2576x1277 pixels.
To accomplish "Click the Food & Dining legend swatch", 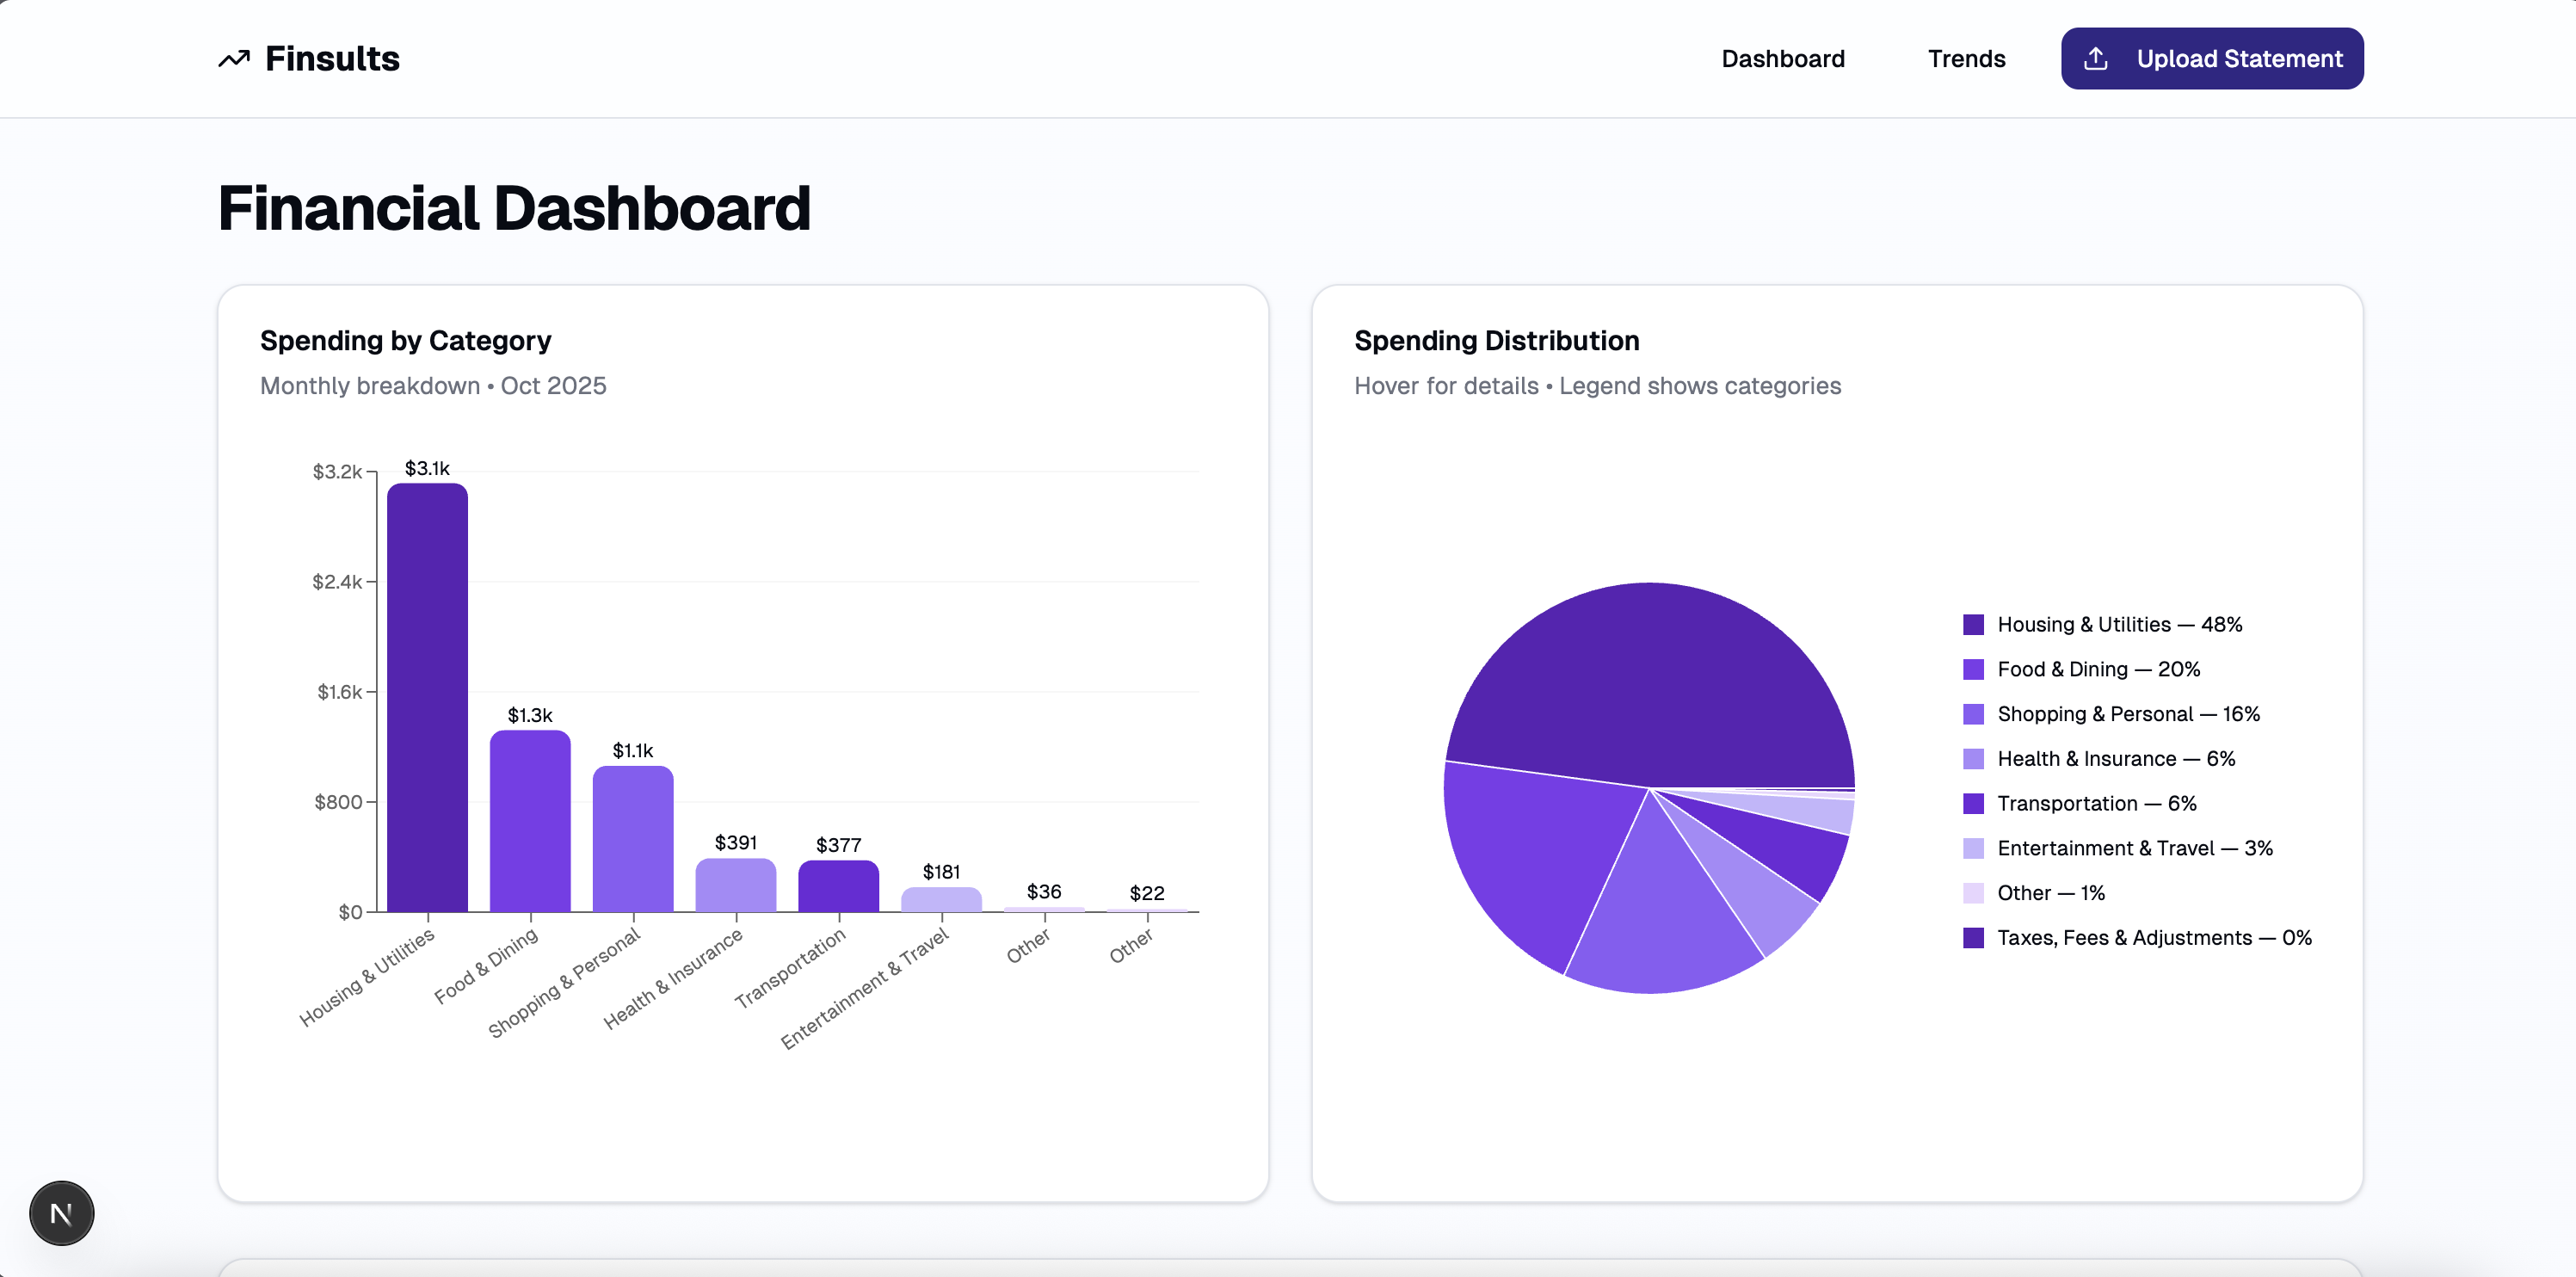I will [1972, 670].
